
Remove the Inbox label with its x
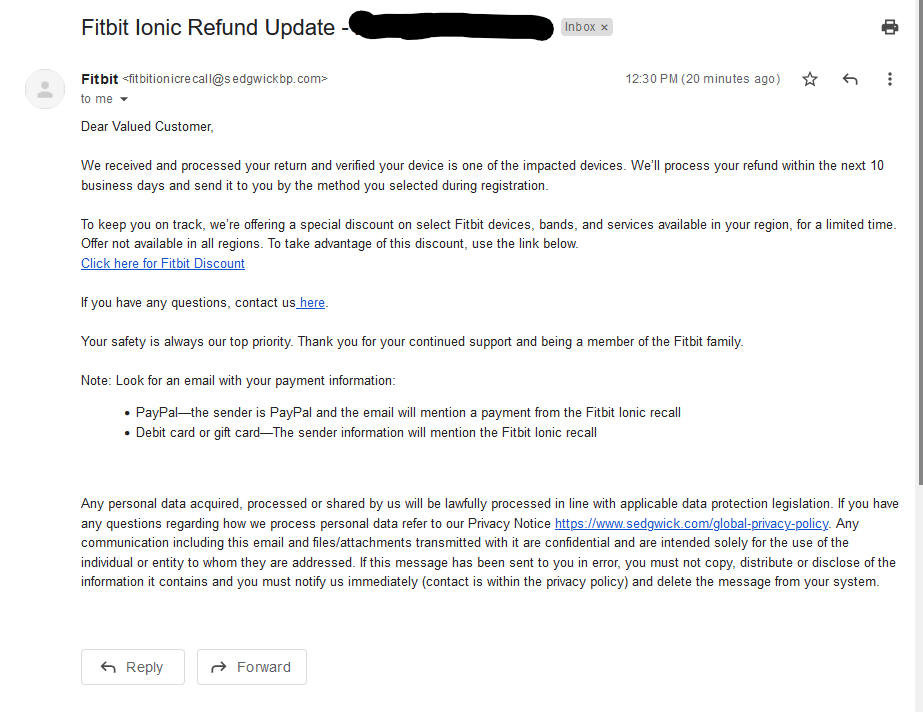coord(604,28)
